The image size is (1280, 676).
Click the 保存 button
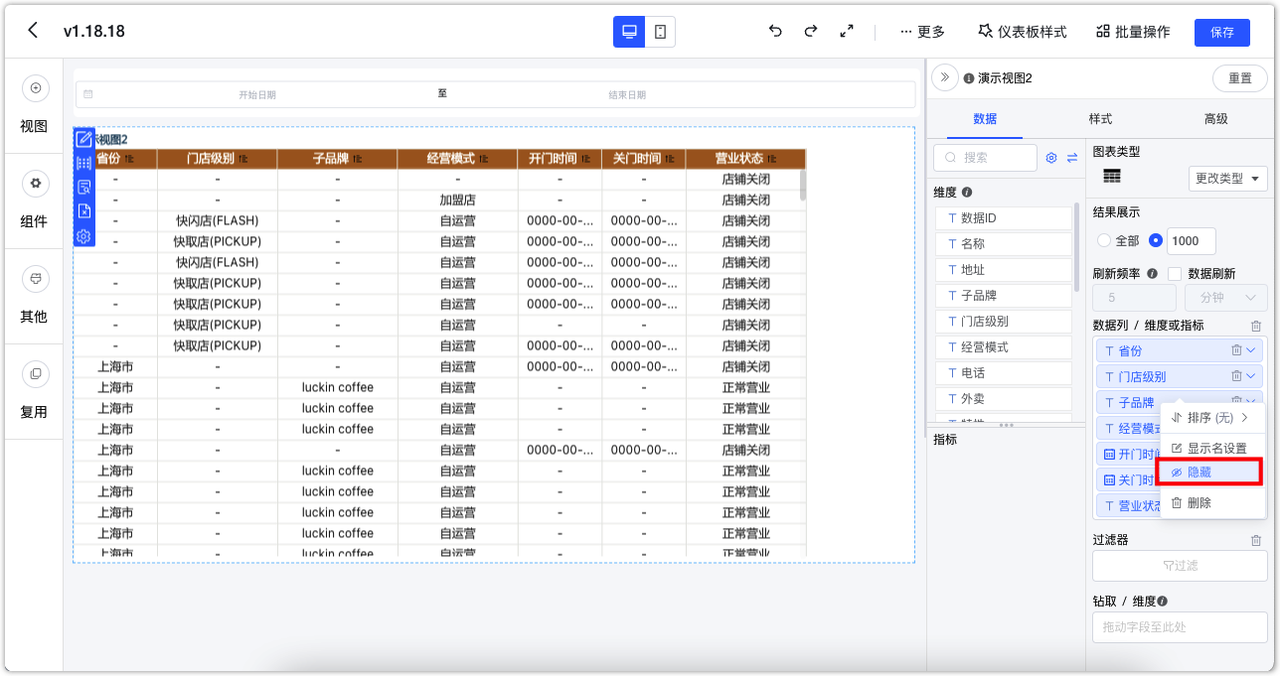1222,32
